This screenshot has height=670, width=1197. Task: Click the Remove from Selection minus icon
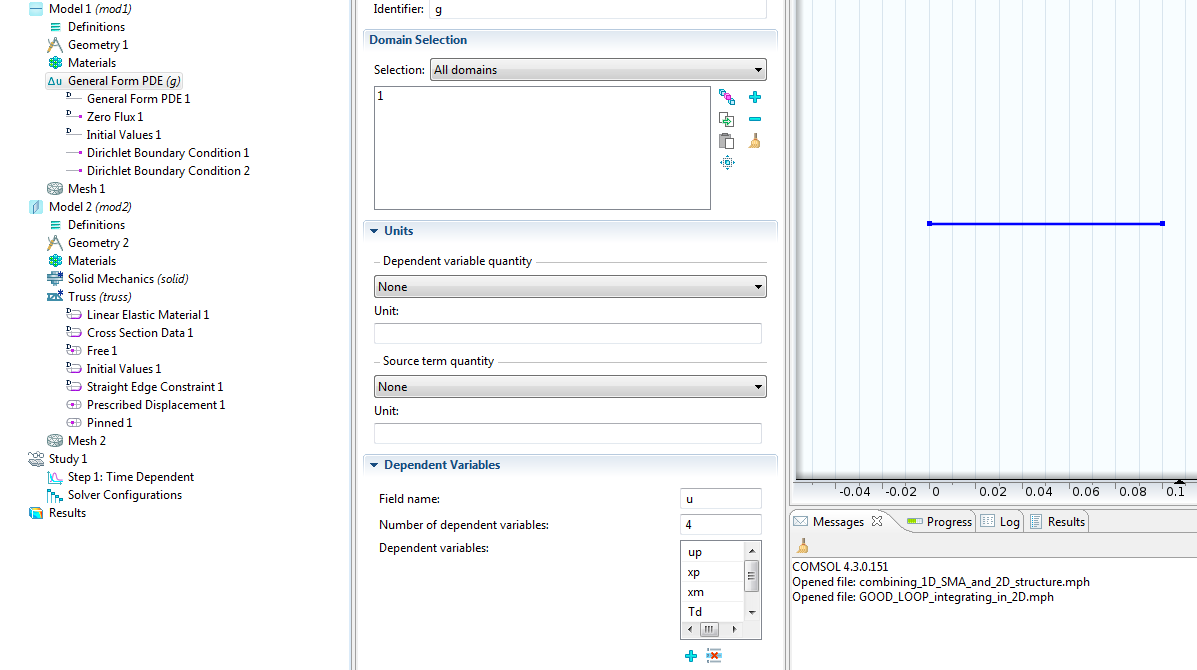[755, 119]
